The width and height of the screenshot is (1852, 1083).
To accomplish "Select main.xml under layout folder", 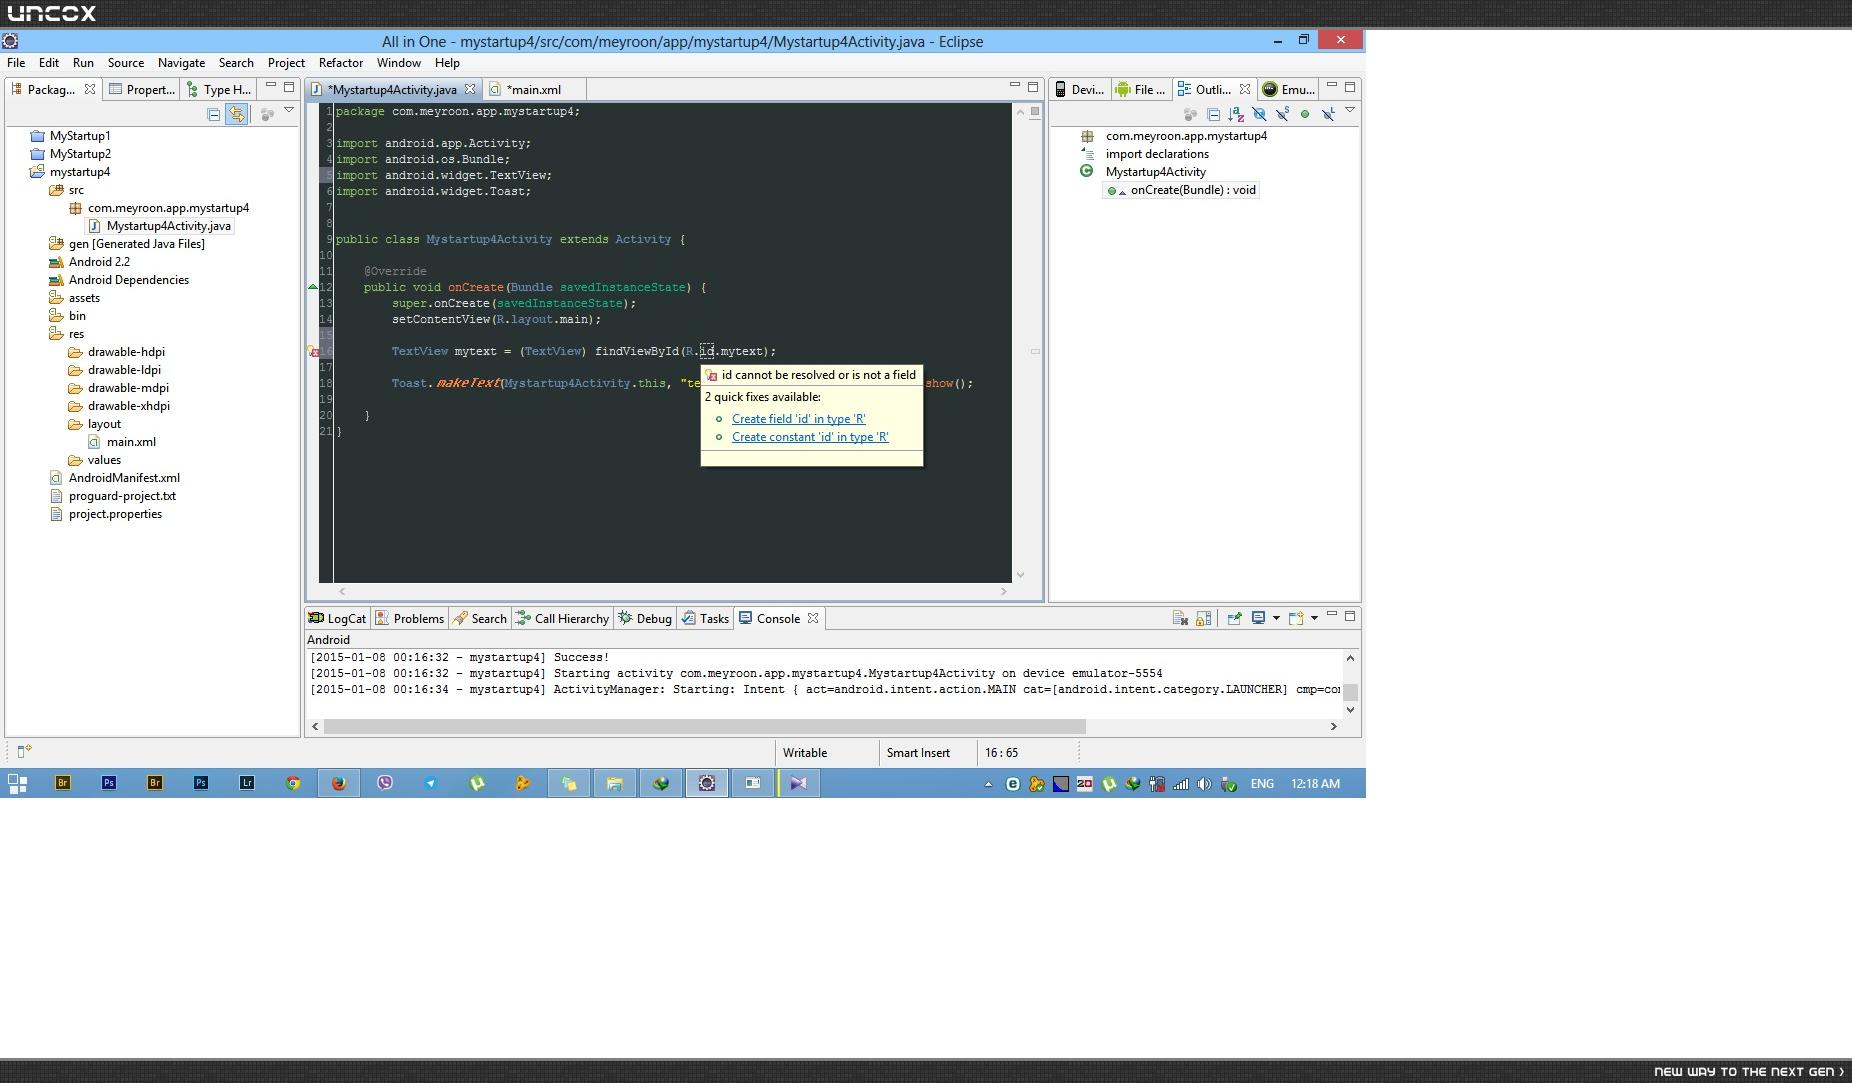I will (x=131, y=442).
